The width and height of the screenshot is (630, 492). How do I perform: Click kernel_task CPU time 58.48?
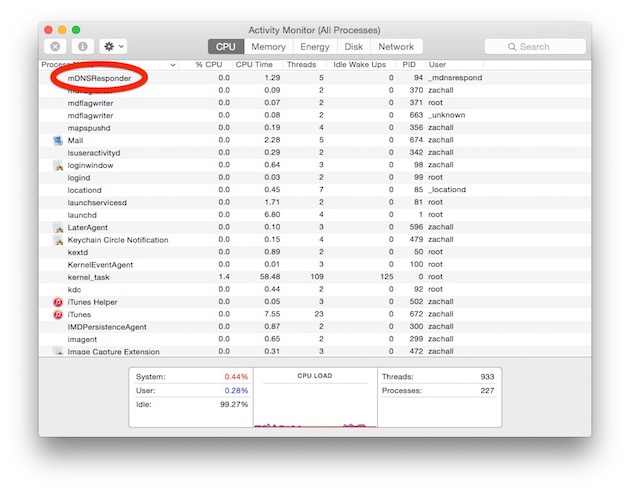coord(270,277)
